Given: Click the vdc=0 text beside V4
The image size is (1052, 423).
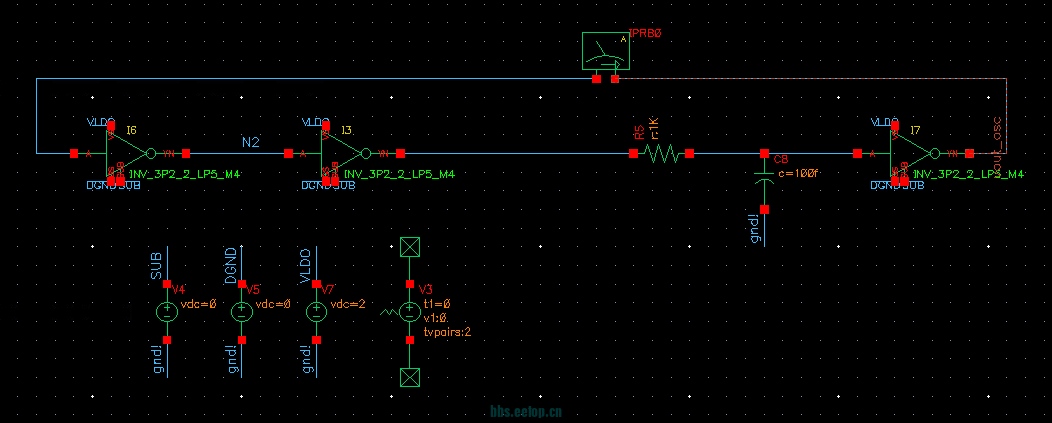Looking at the screenshot, I should 199,303.
